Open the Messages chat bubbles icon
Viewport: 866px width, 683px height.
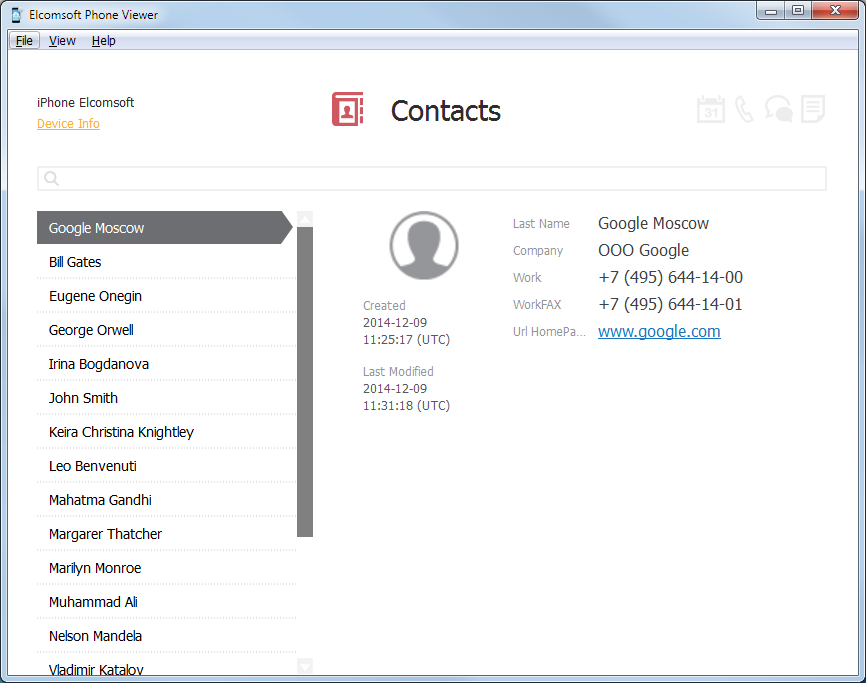click(x=778, y=109)
